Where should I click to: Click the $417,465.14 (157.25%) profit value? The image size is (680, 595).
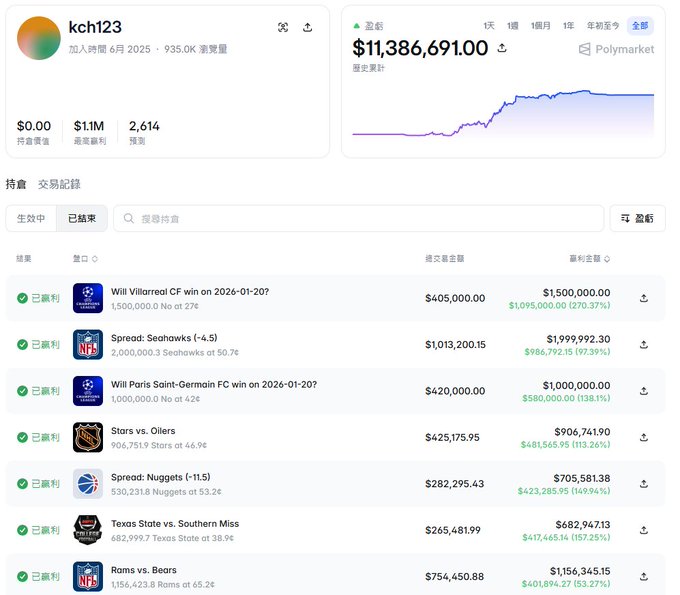[566, 537]
